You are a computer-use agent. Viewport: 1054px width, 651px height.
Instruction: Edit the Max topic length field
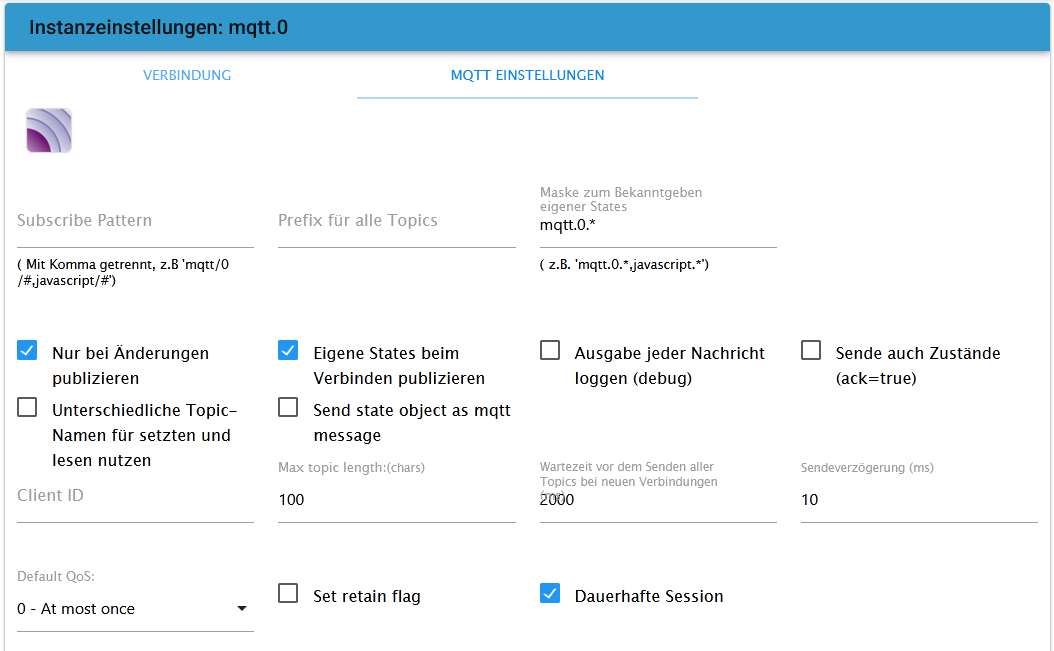click(x=396, y=500)
